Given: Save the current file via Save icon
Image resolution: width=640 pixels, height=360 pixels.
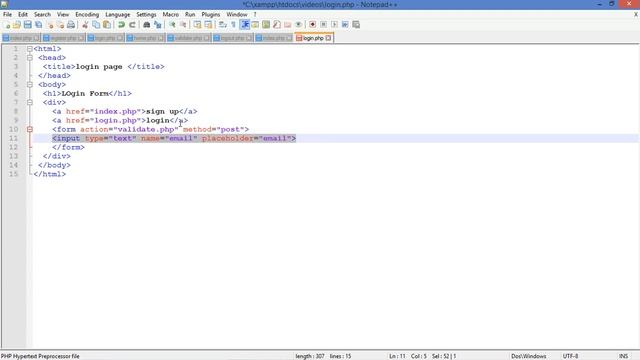Looking at the screenshot, I should coord(27,25).
